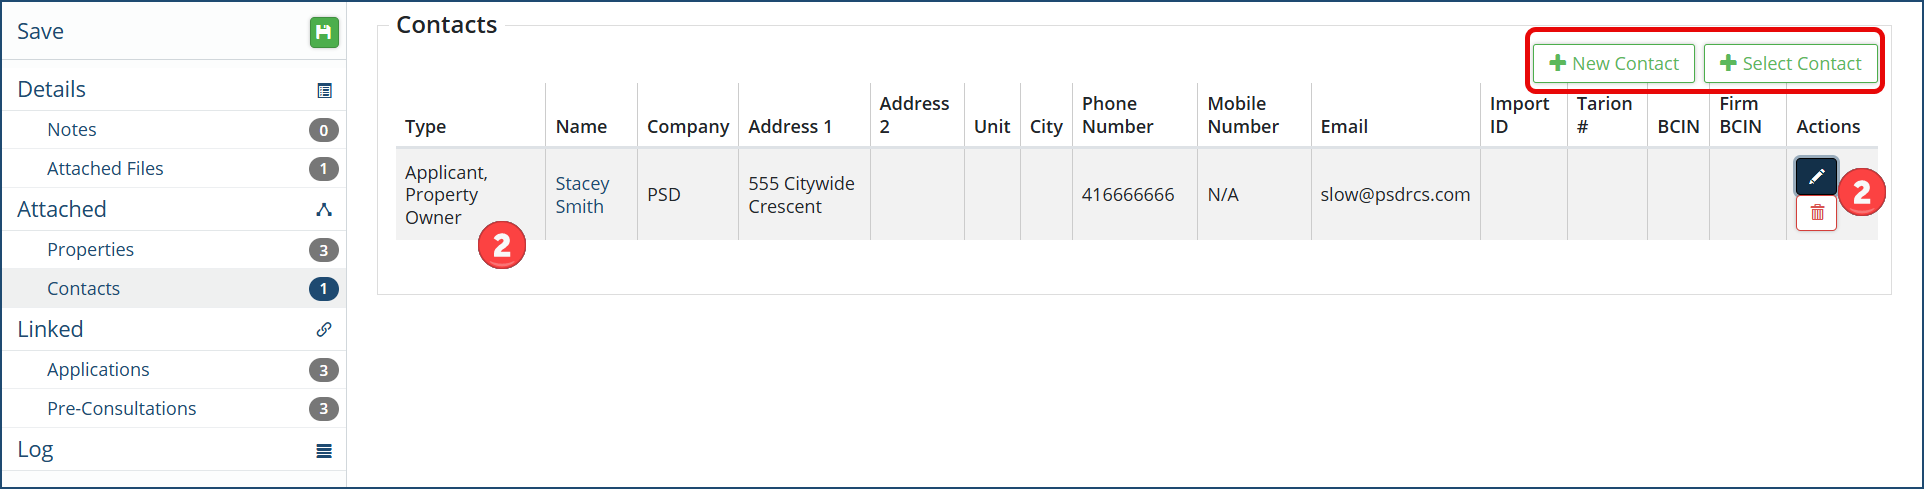Open Pre-Consultations list
The image size is (1924, 489).
pyautogui.click(x=121, y=409)
